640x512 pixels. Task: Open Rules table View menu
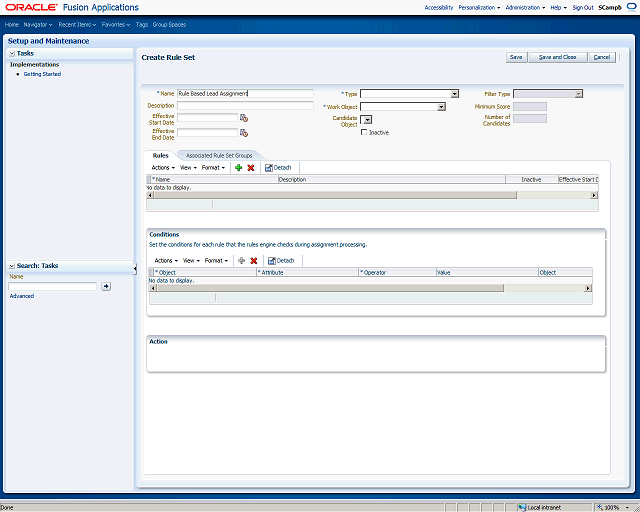[x=188, y=167]
